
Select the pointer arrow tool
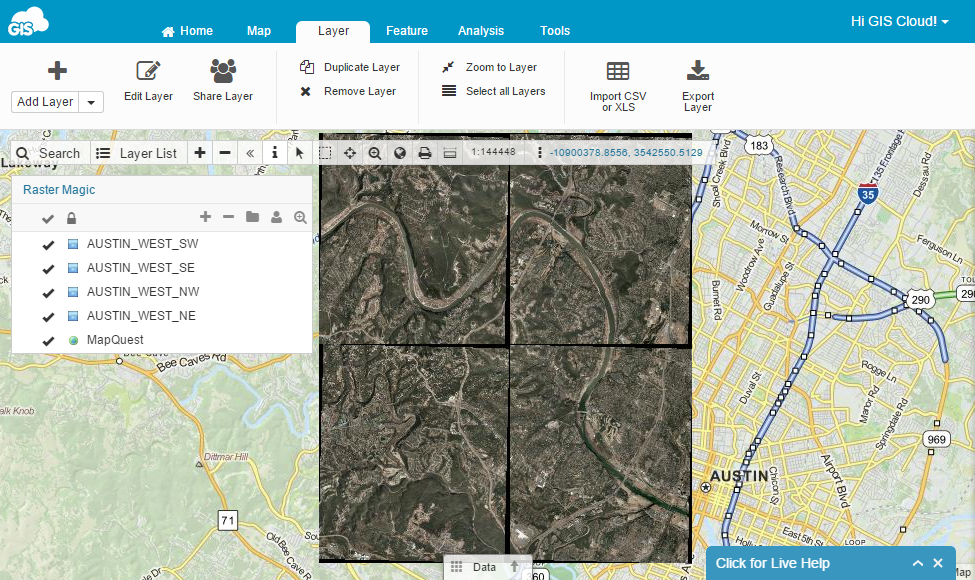pyautogui.click(x=300, y=153)
